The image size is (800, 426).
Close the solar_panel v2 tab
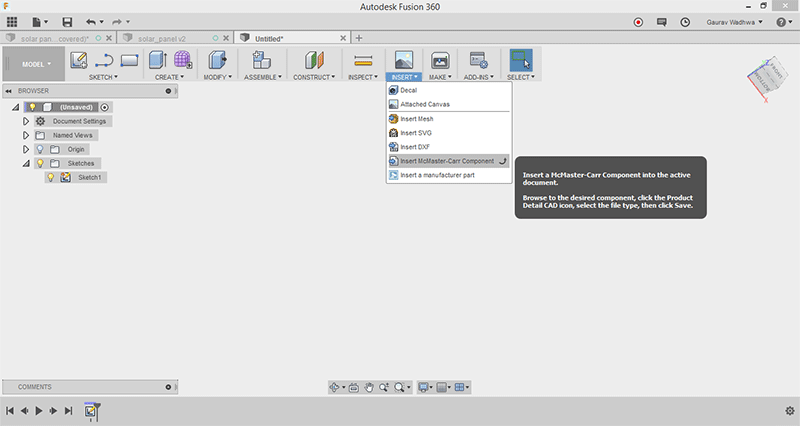[x=226, y=38]
